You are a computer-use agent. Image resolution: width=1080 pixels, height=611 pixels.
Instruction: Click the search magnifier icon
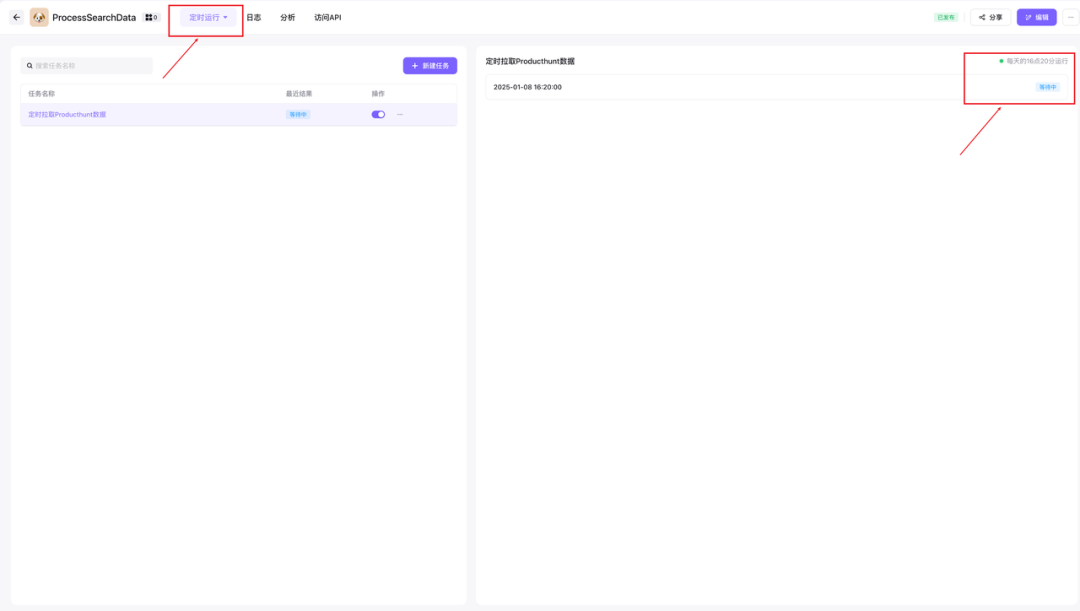tap(30, 65)
